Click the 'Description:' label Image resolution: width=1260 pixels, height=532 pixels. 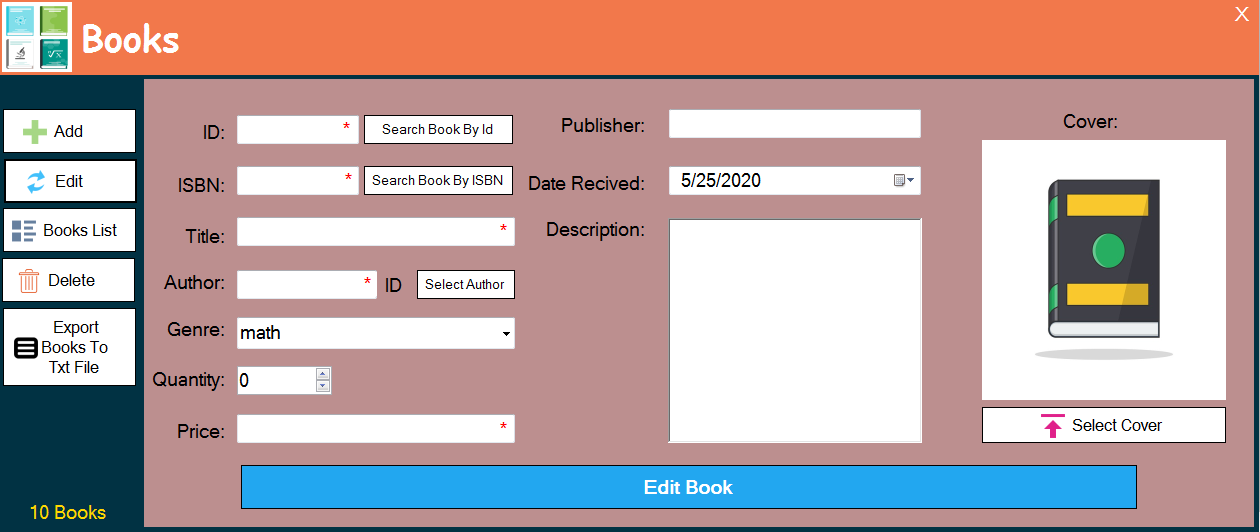coord(595,230)
